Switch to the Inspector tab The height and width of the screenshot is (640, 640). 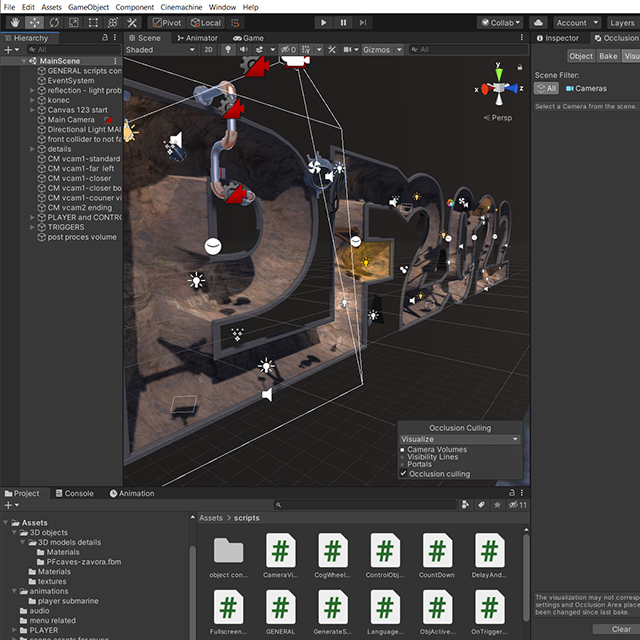point(558,38)
